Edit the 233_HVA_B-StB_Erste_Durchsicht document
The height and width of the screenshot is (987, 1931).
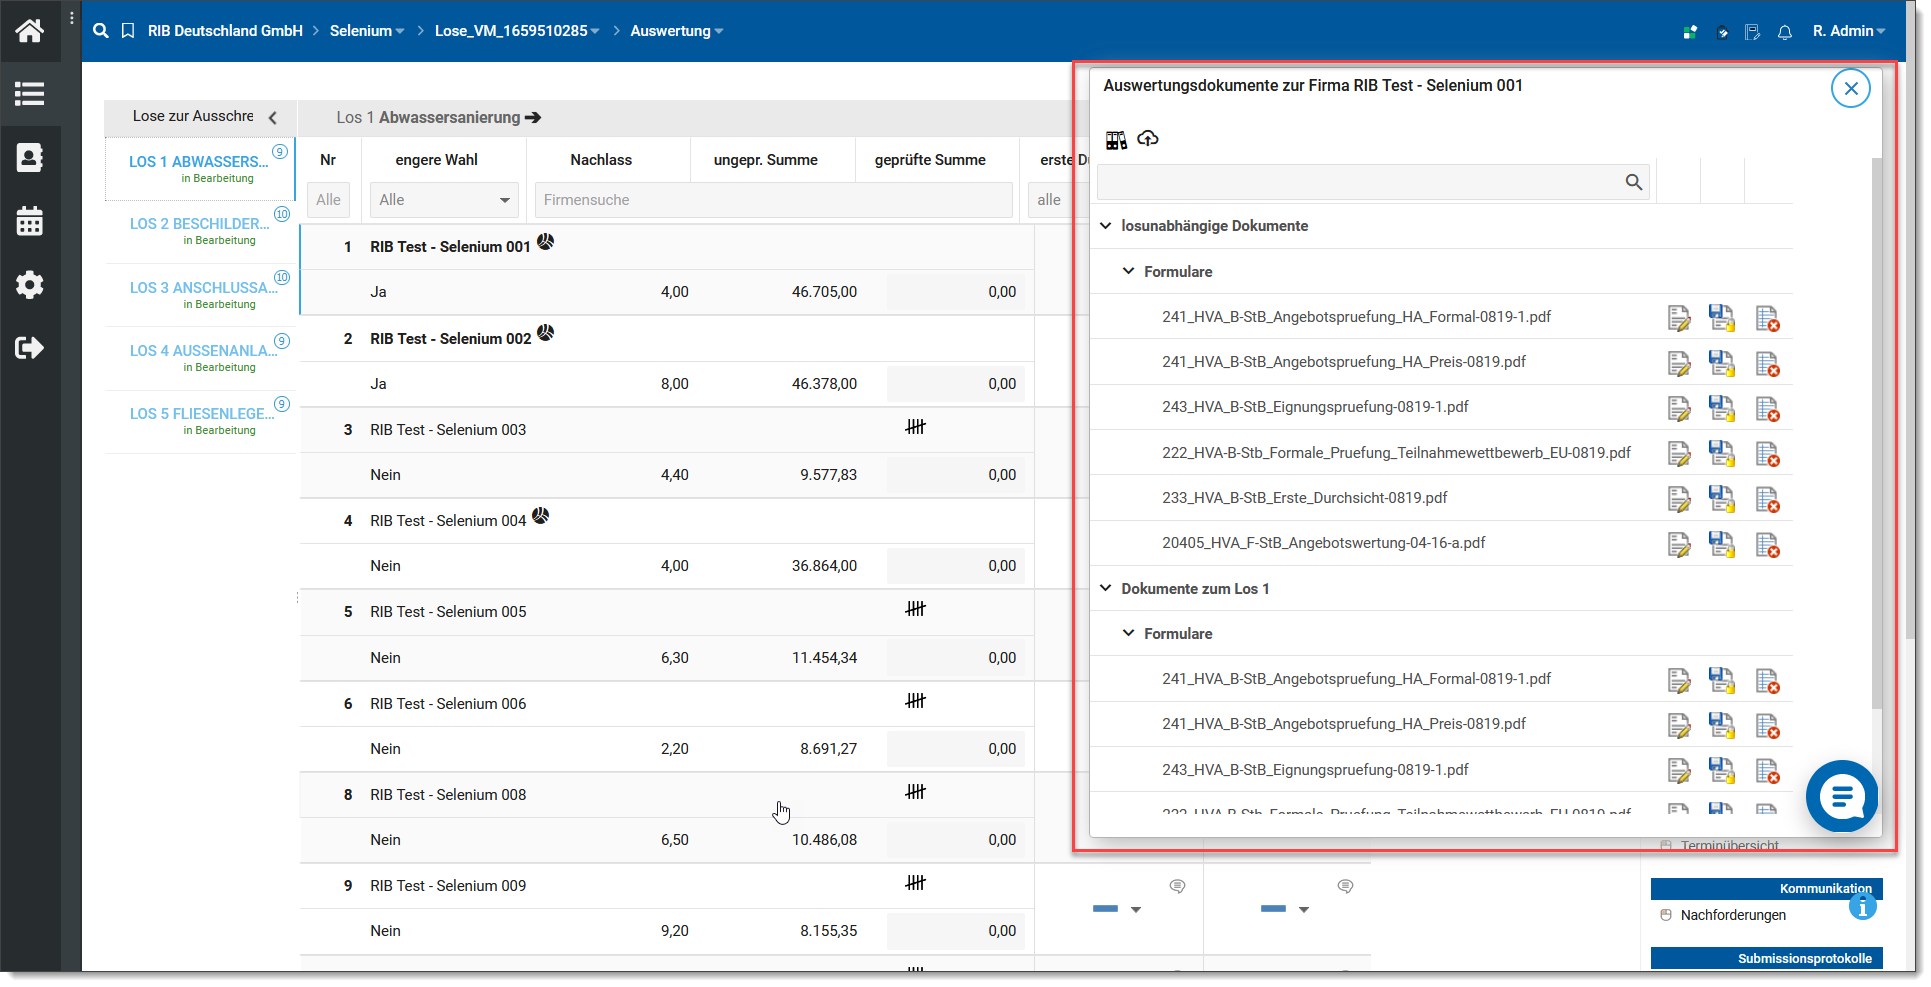[x=1679, y=499]
